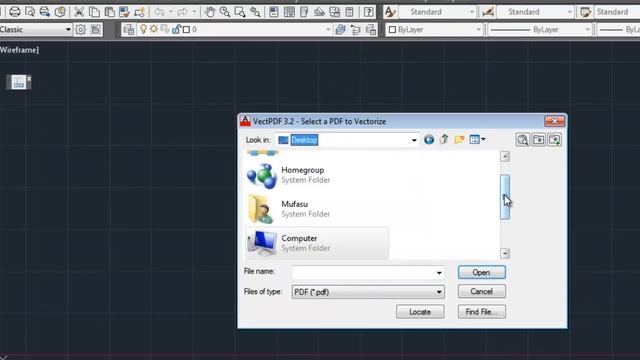This screenshot has height=360, width=640.
Task: Expand the layer list dropdown arrow
Action: point(327,29)
